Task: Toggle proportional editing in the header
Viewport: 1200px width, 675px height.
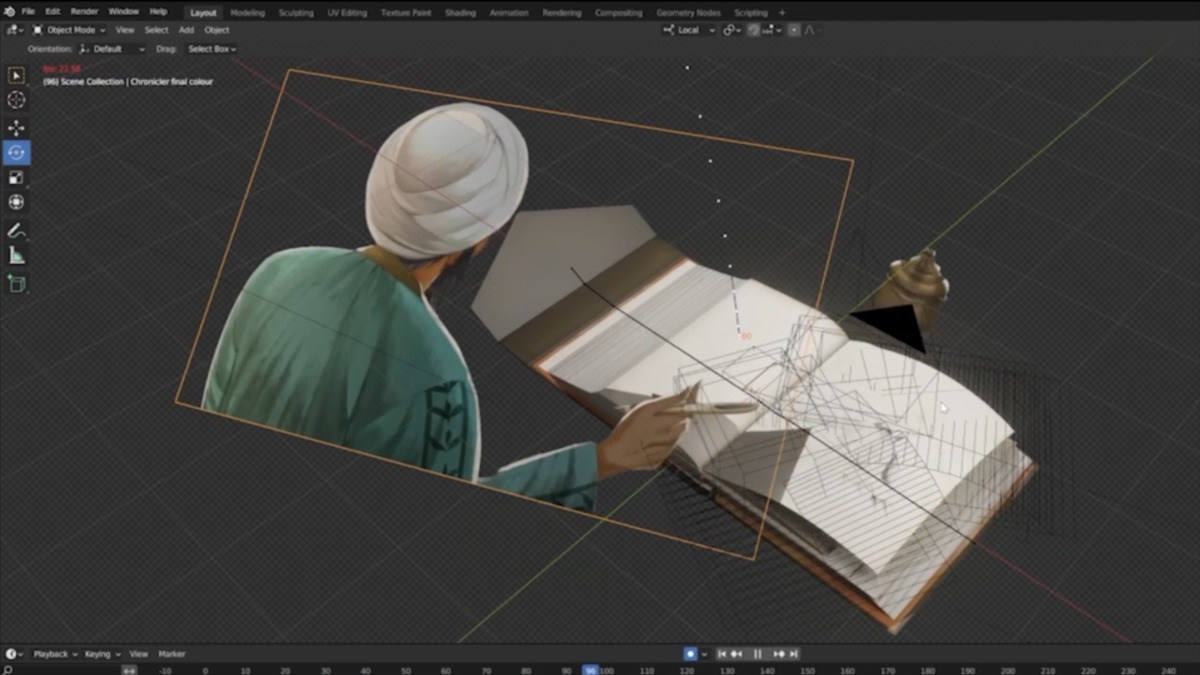Action: (794, 30)
